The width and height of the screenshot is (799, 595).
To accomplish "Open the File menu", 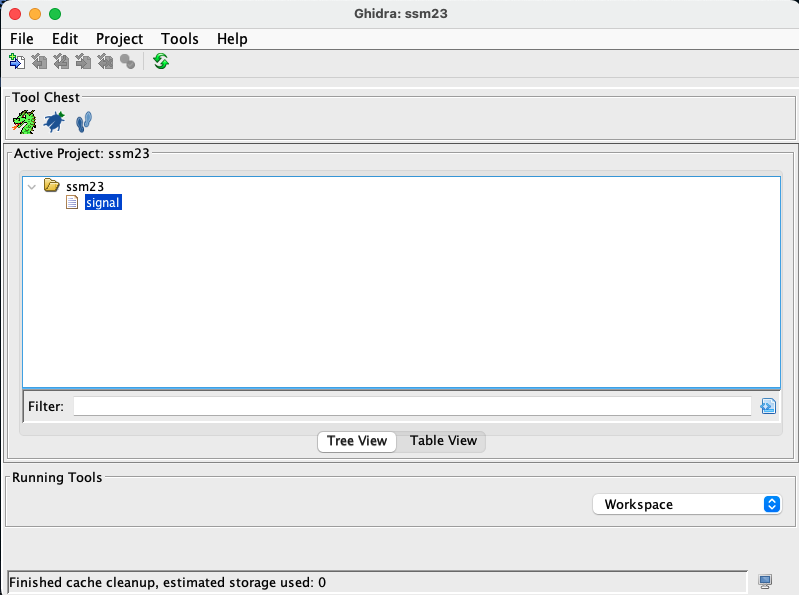I will point(21,39).
